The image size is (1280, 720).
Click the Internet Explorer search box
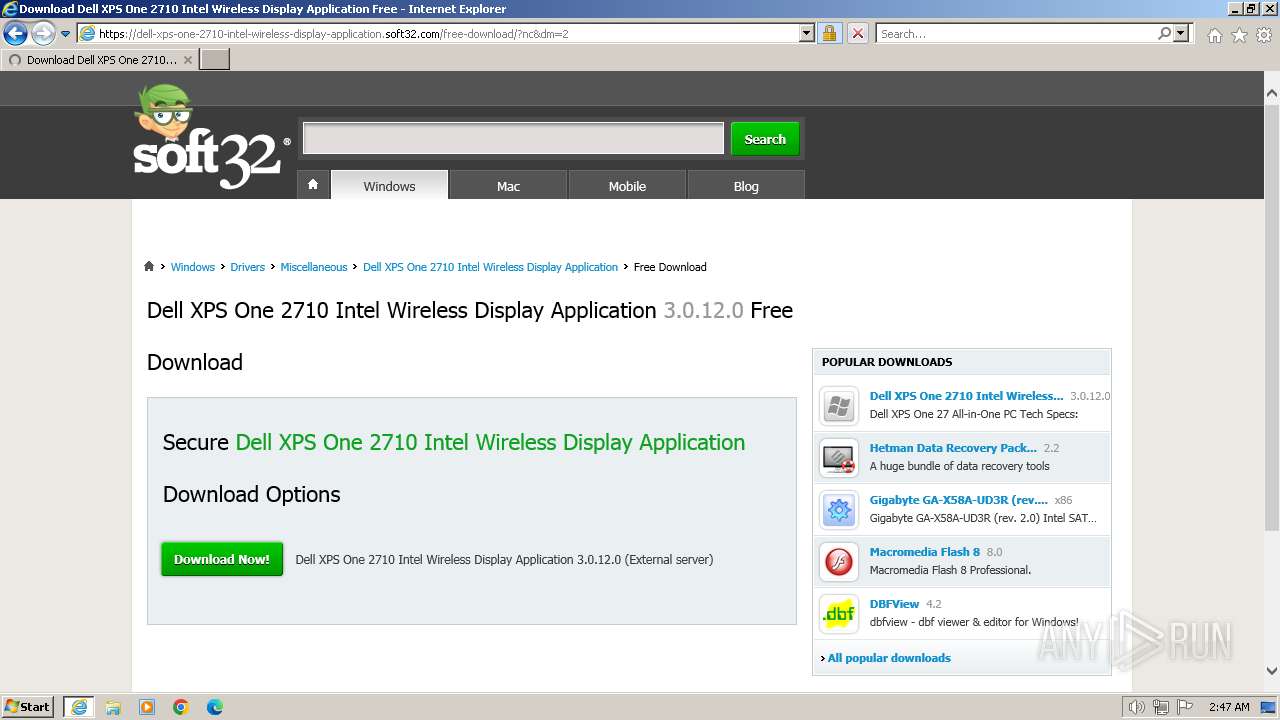coord(1015,33)
